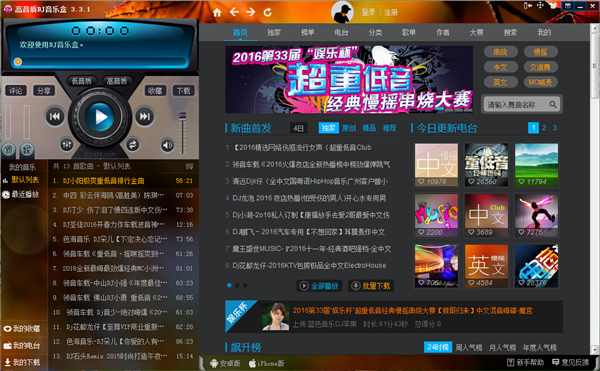This screenshot has width=600, height=371.
Task: Open the 歌单 playlist tab
Action: tap(409, 33)
